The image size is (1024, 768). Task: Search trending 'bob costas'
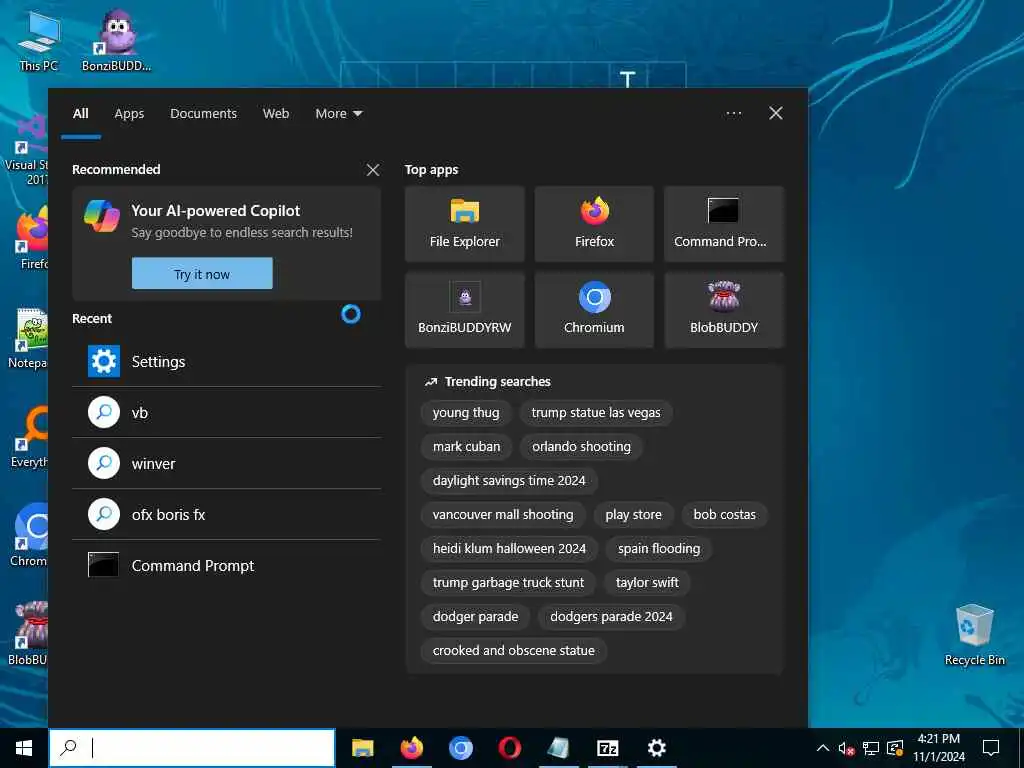[724, 515]
